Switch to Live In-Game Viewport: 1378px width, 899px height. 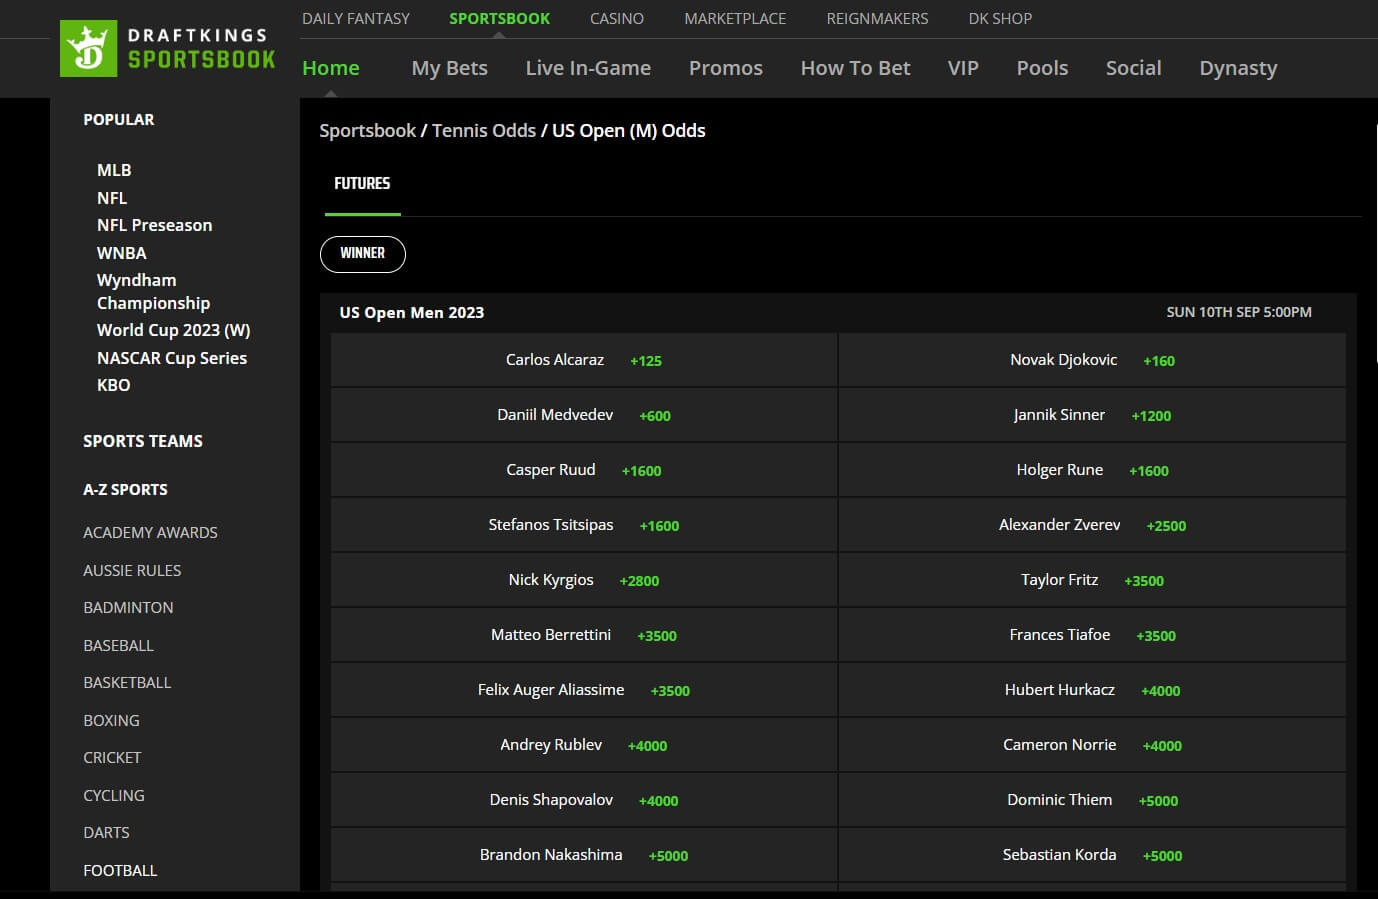pyautogui.click(x=588, y=68)
